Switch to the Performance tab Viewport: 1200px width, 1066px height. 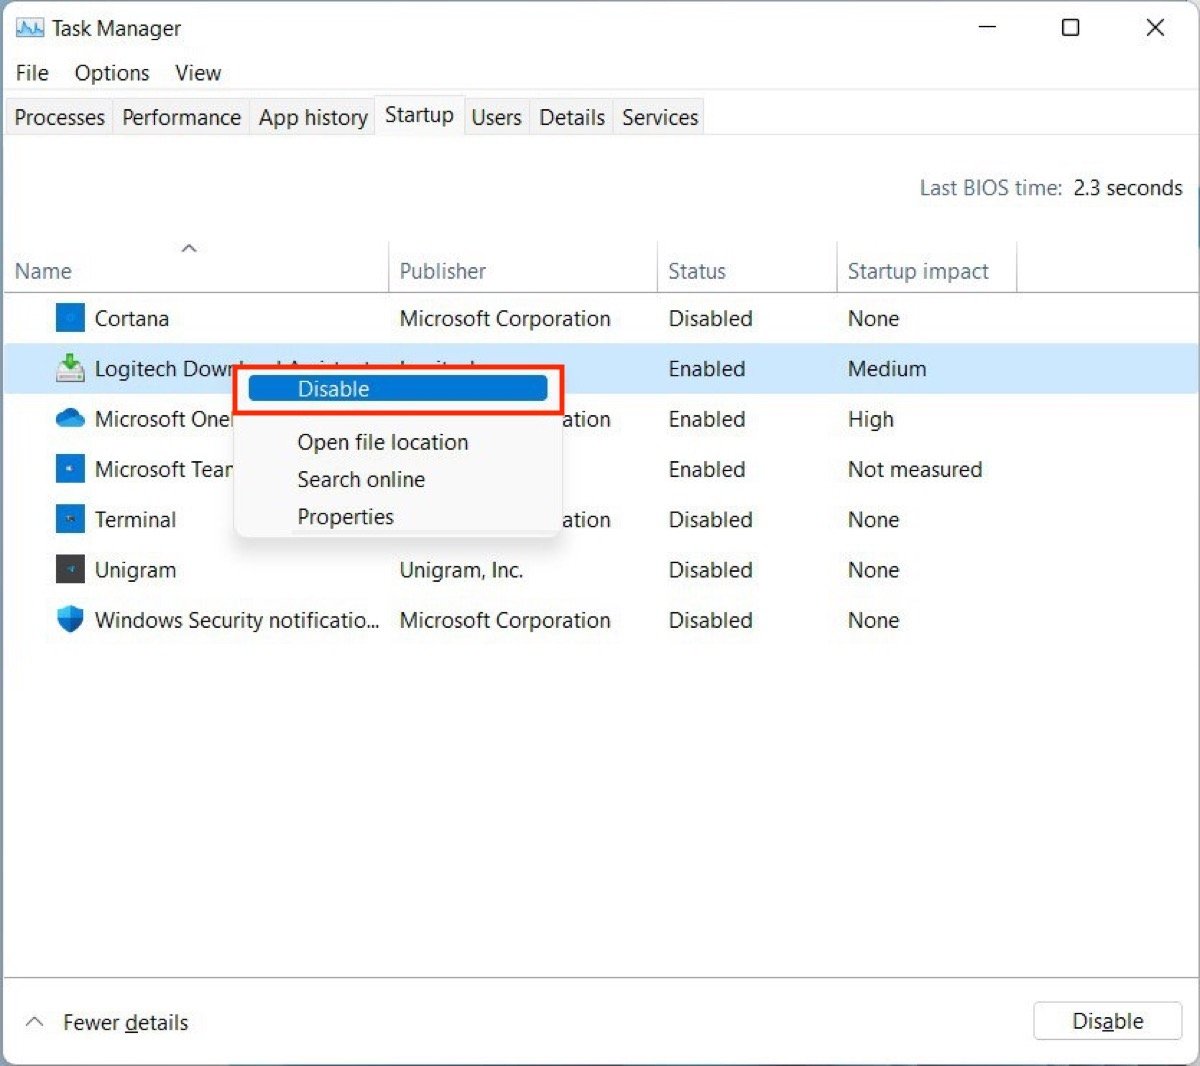click(x=181, y=117)
